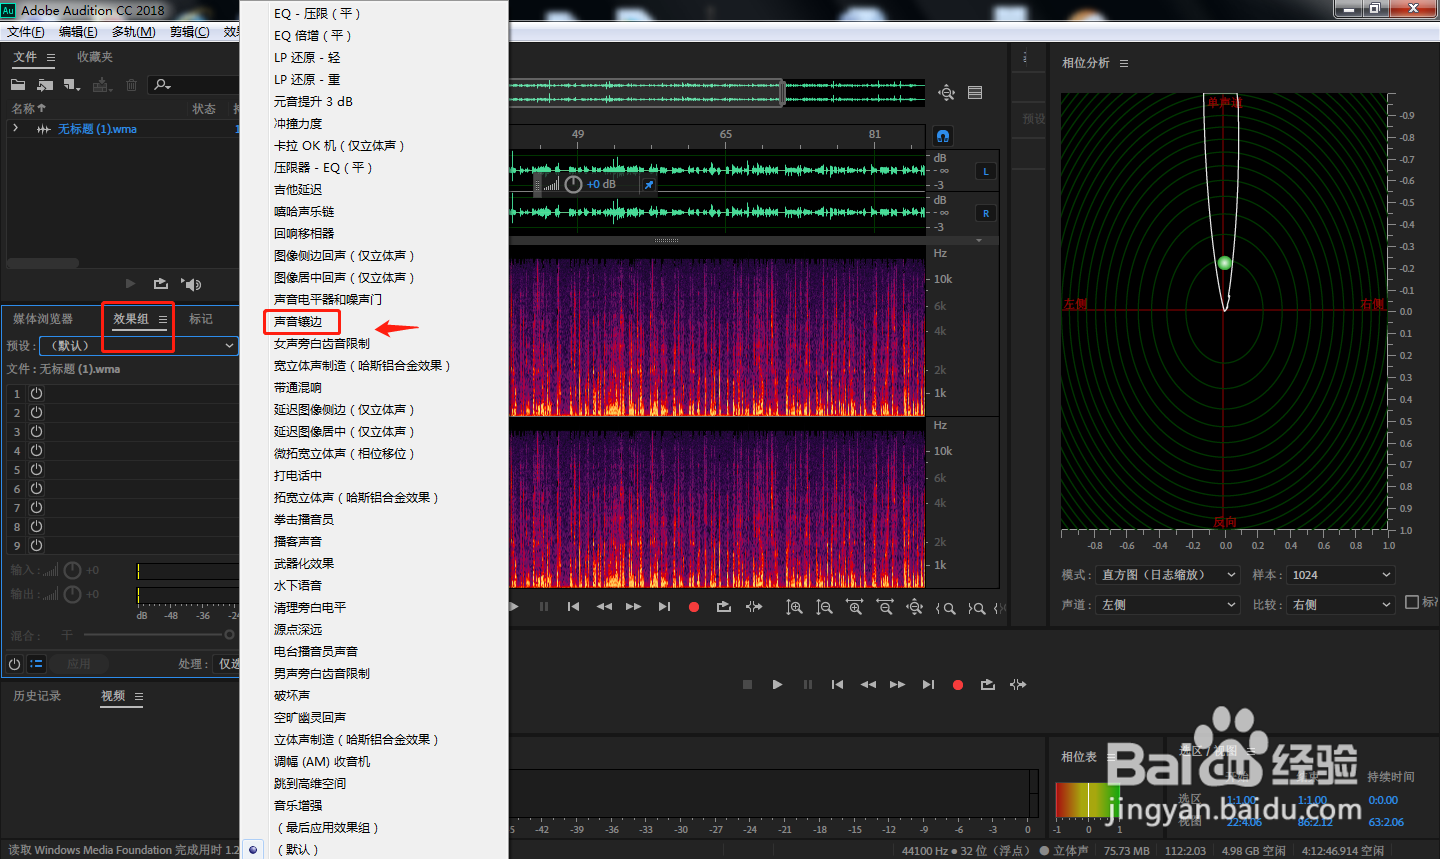Open the Phase Analysis panel menu icon
This screenshot has height=859, width=1440.
pyautogui.click(x=1124, y=63)
